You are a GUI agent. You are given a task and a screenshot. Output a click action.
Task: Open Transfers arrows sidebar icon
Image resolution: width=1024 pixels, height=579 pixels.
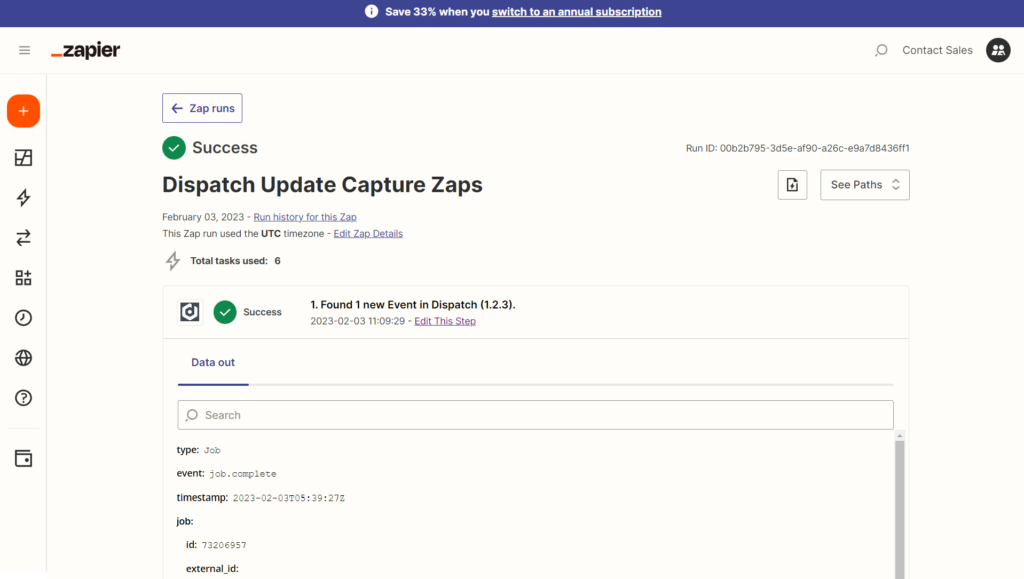(x=23, y=238)
